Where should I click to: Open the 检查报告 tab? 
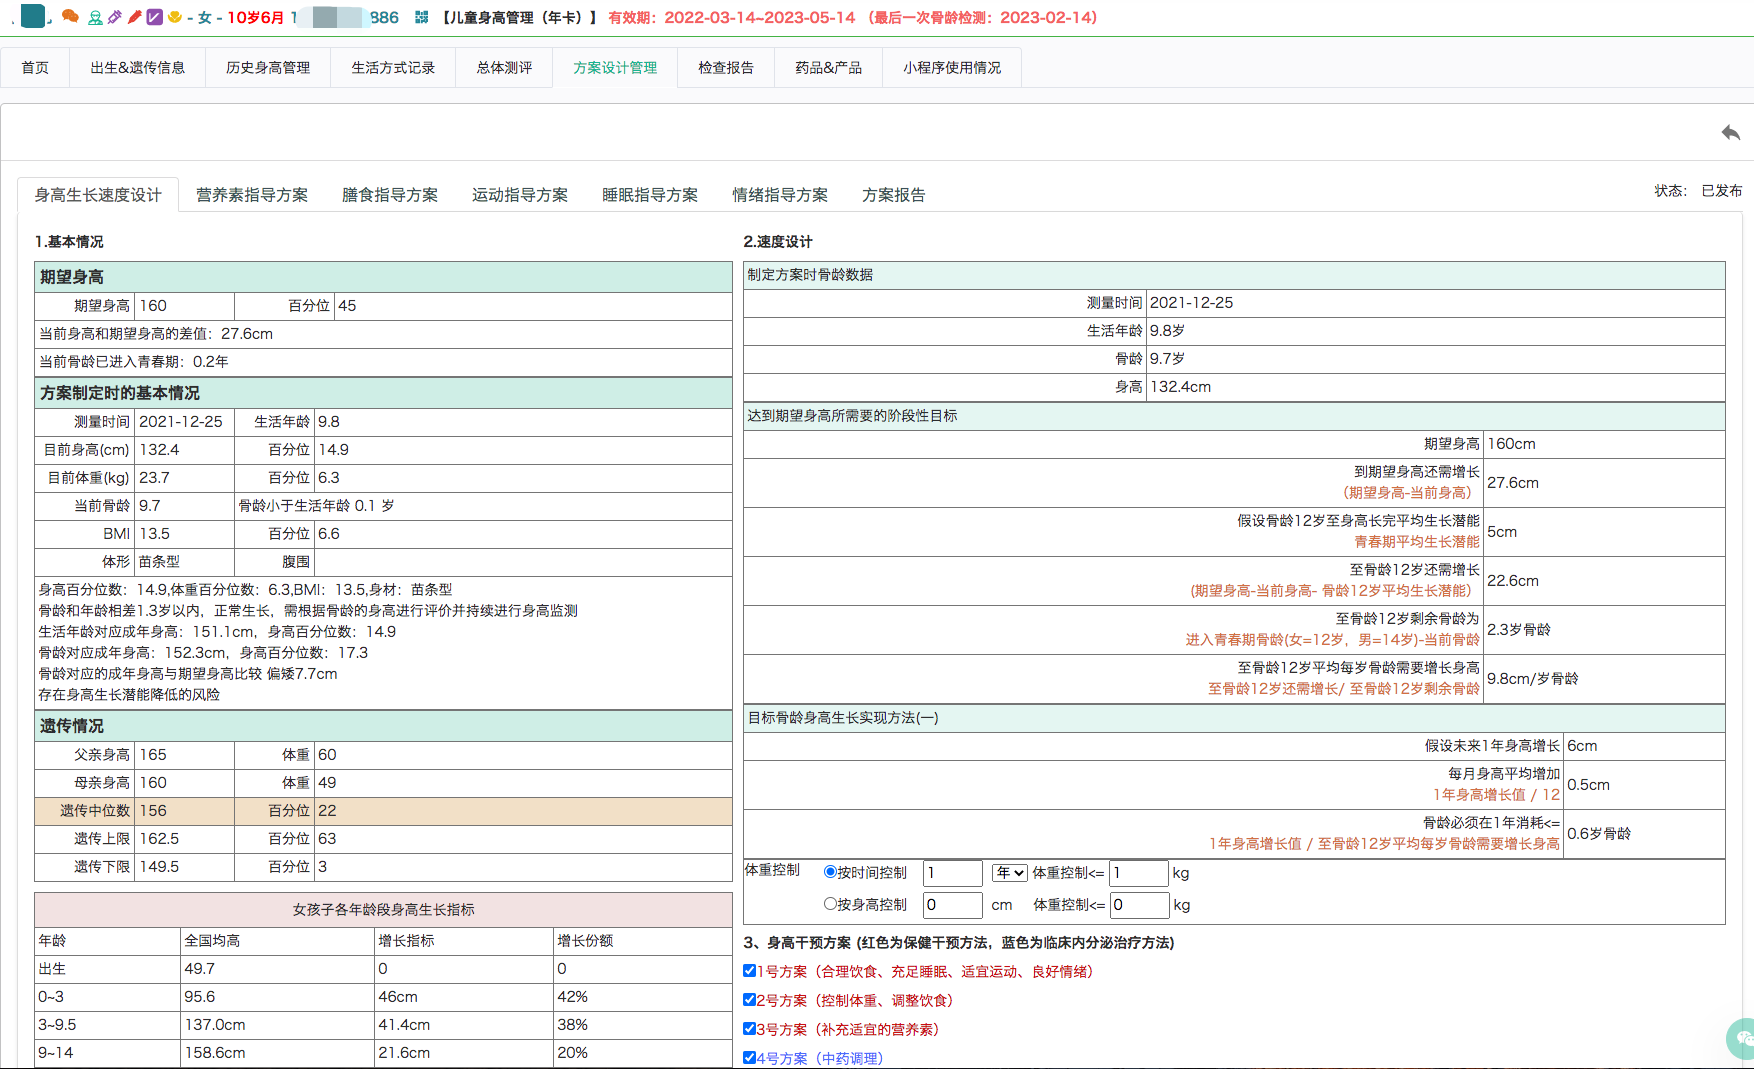(726, 68)
